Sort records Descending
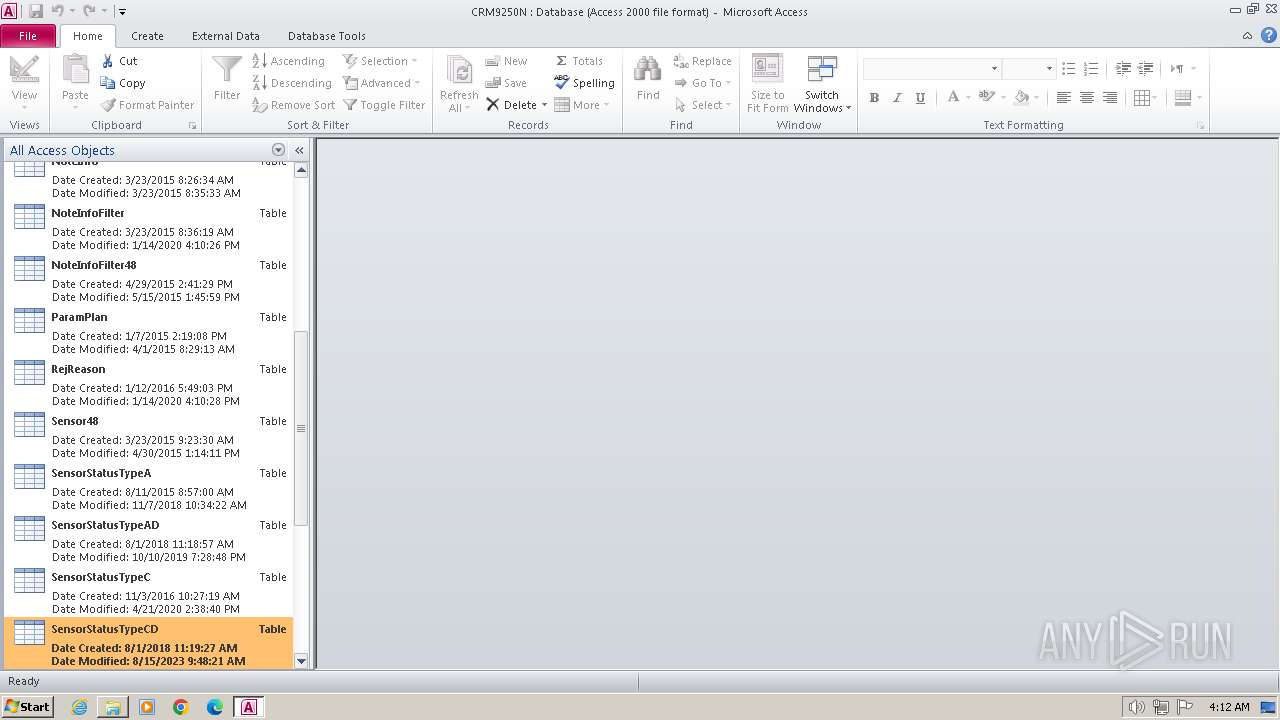The width and height of the screenshot is (1280, 720). [292, 83]
